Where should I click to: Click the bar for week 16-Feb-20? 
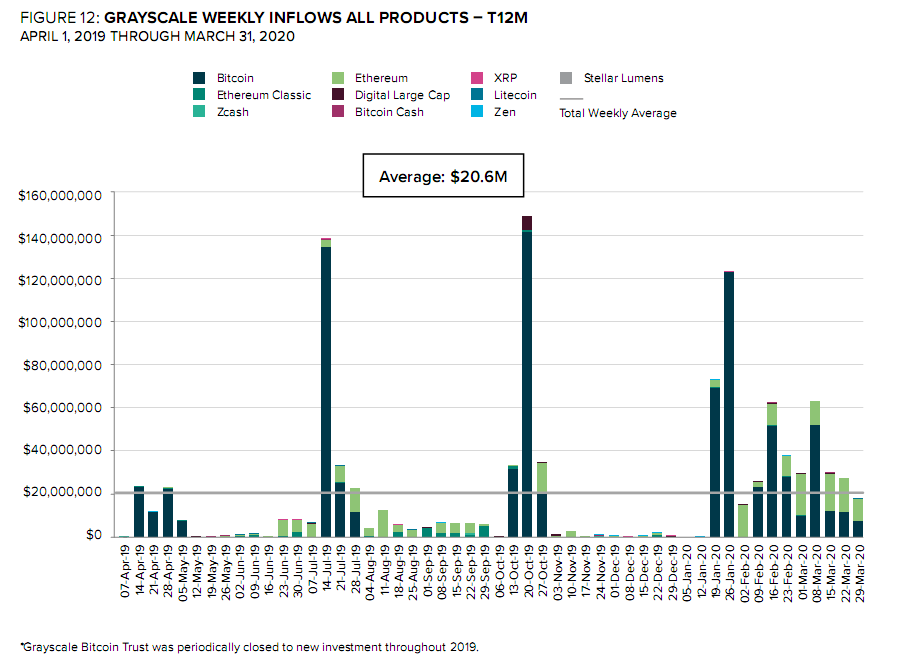pos(772,470)
